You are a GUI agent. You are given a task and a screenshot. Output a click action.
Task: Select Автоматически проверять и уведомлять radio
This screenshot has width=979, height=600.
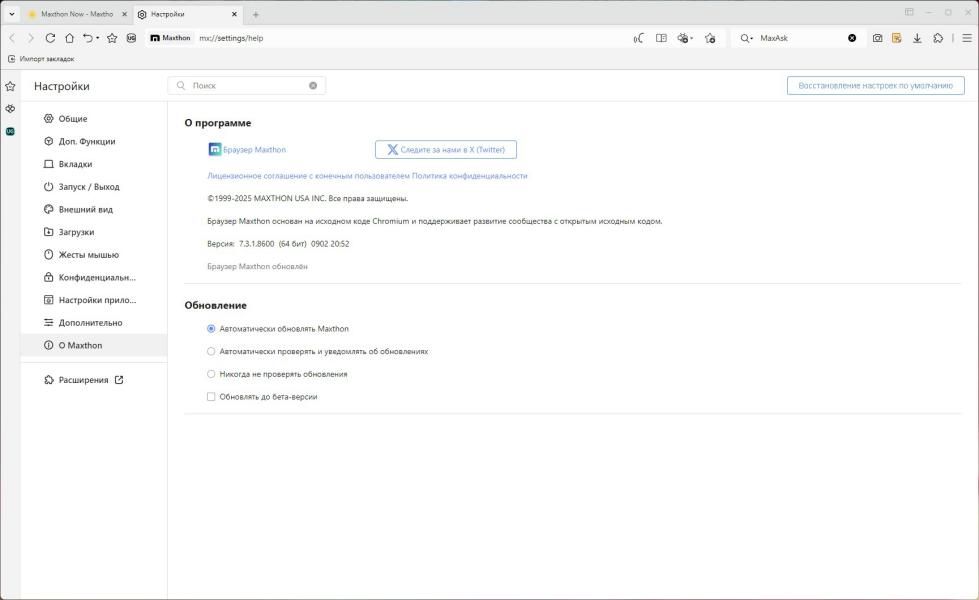tap(211, 352)
